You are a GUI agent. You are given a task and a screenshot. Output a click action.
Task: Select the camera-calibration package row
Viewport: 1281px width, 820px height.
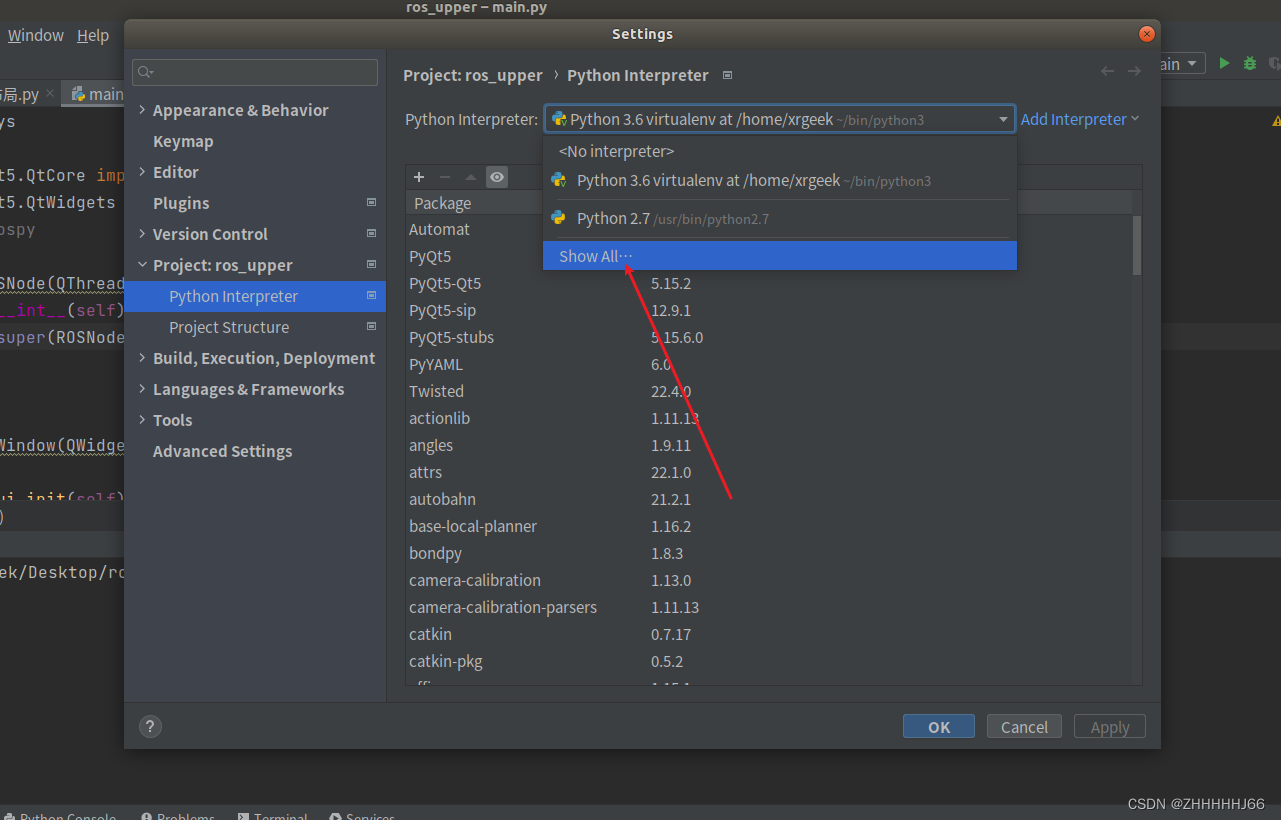tap(769, 580)
